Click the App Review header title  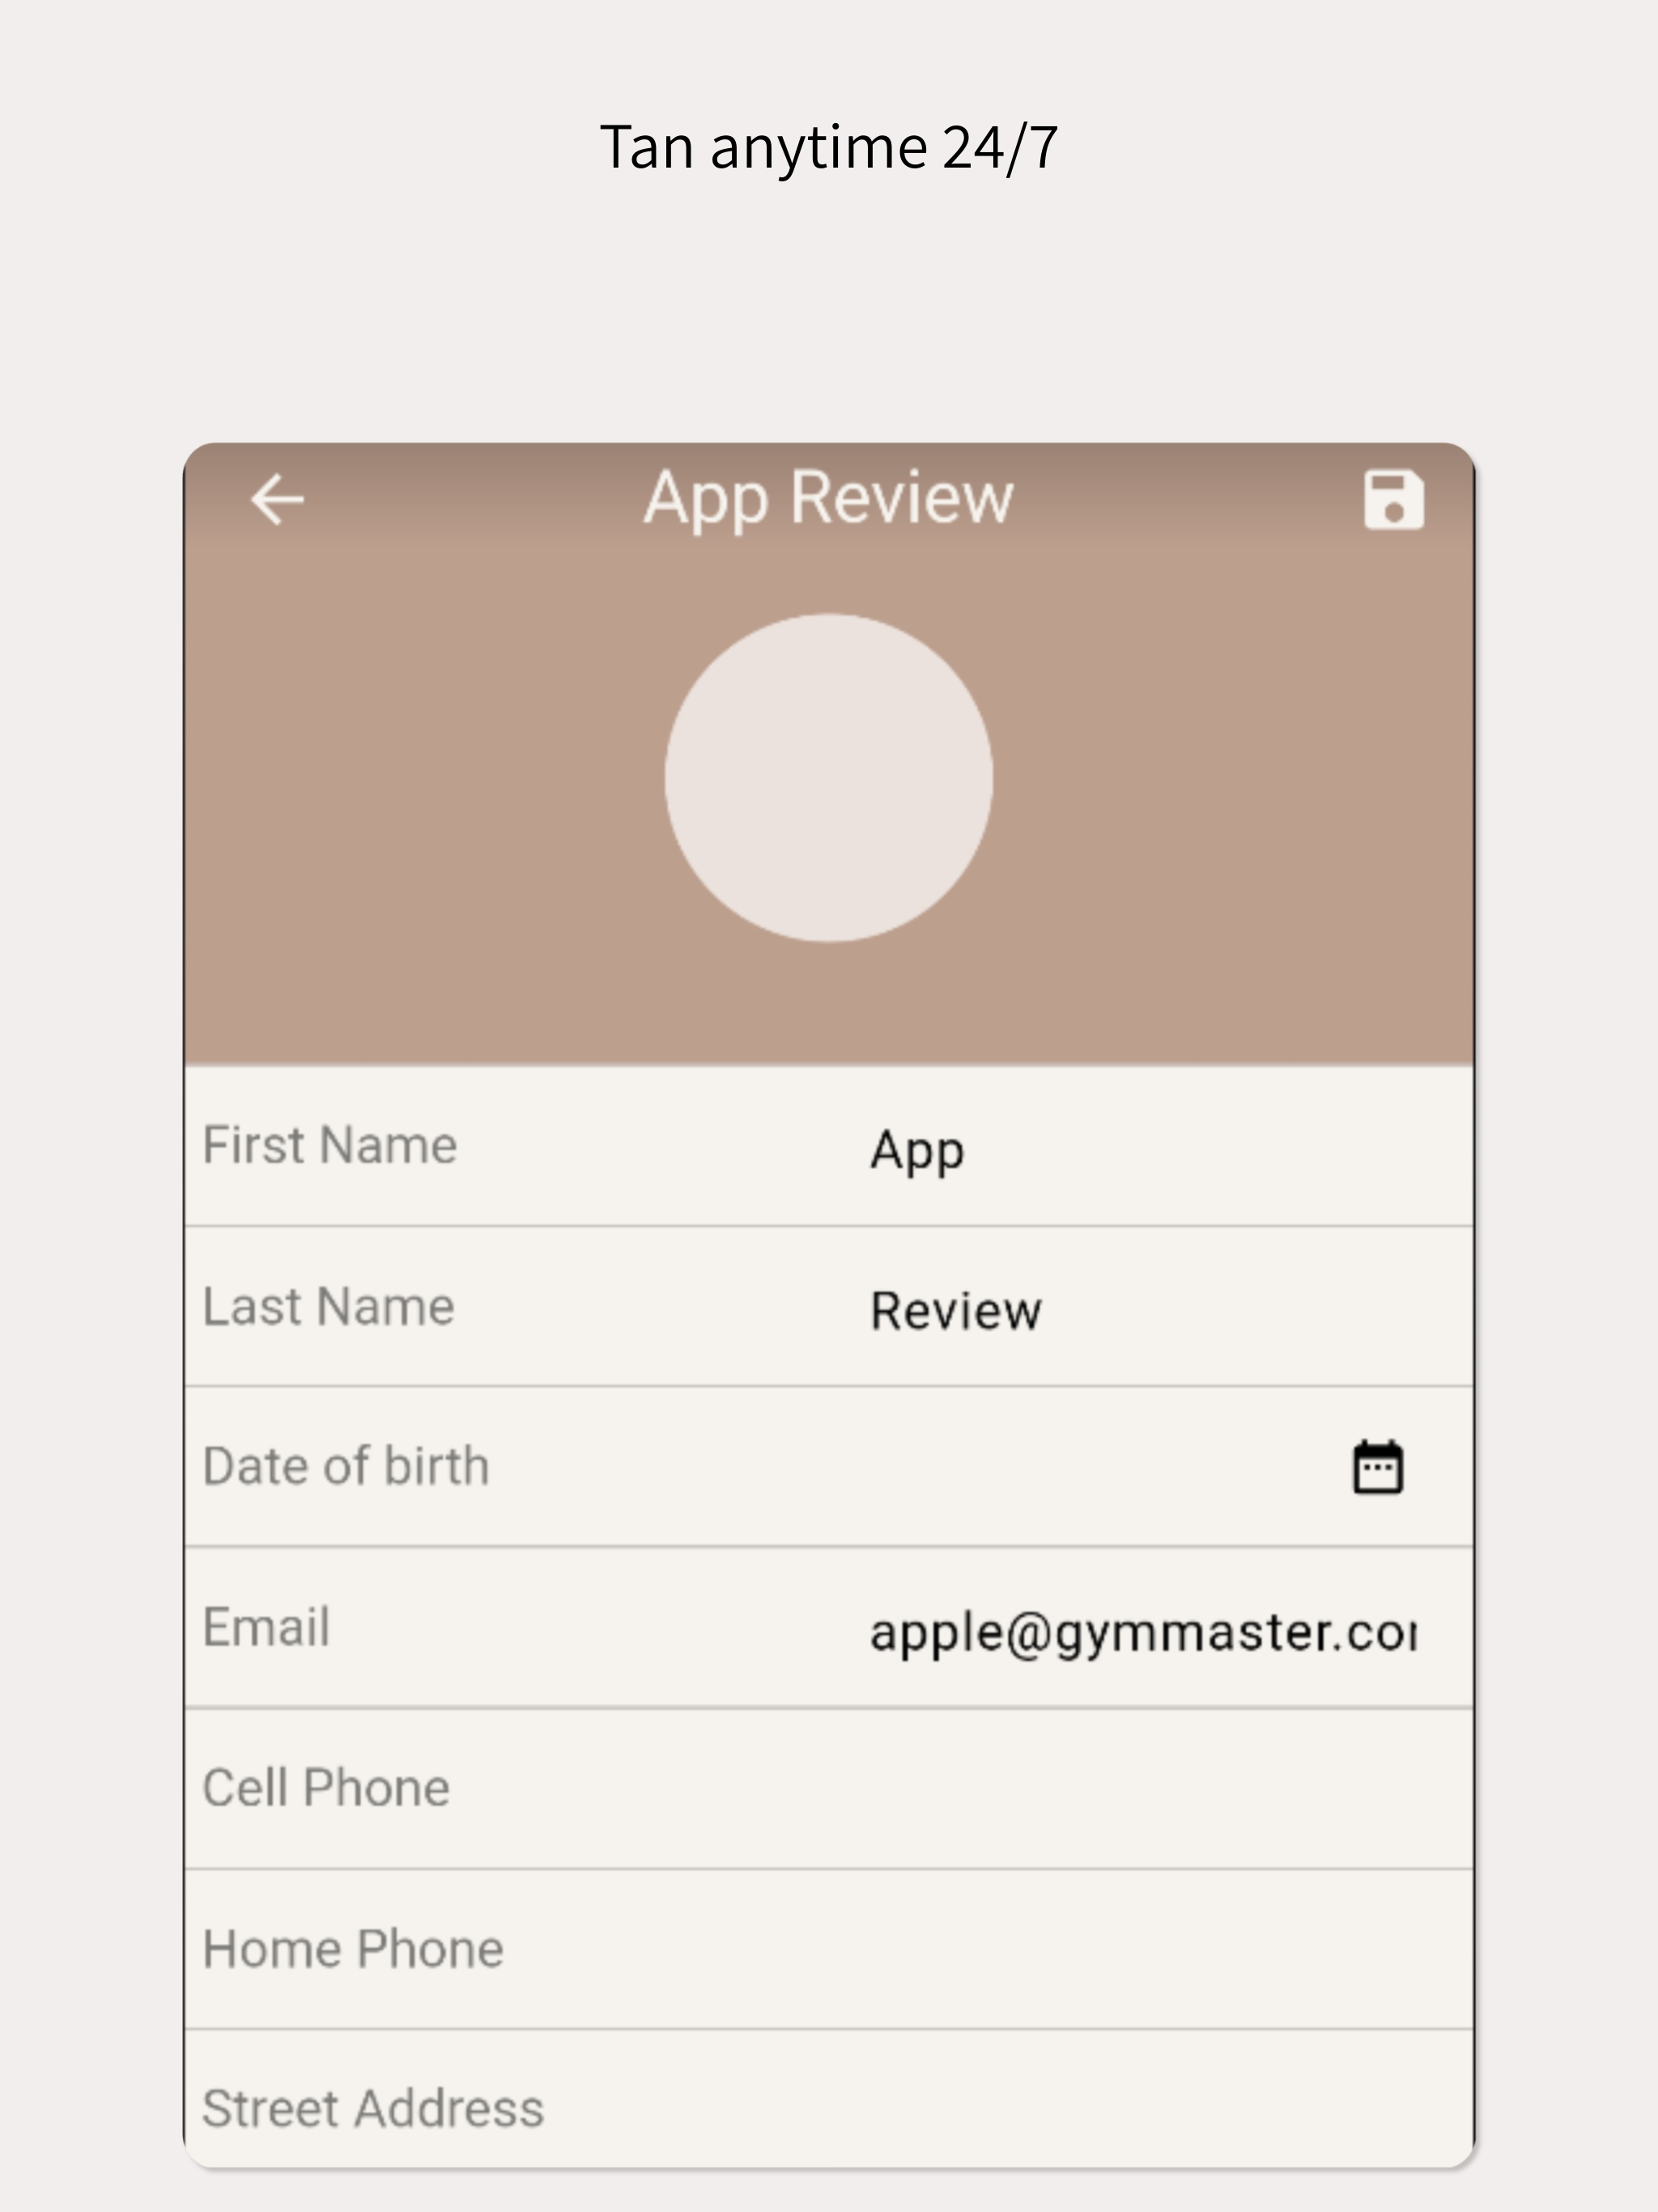point(829,499)
